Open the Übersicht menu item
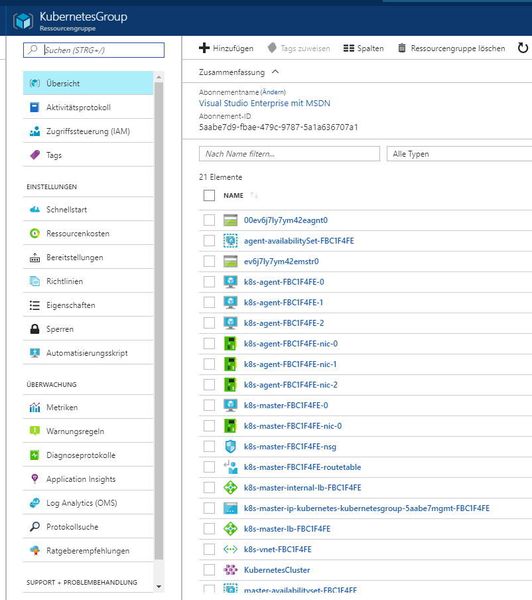 (88, 83)
